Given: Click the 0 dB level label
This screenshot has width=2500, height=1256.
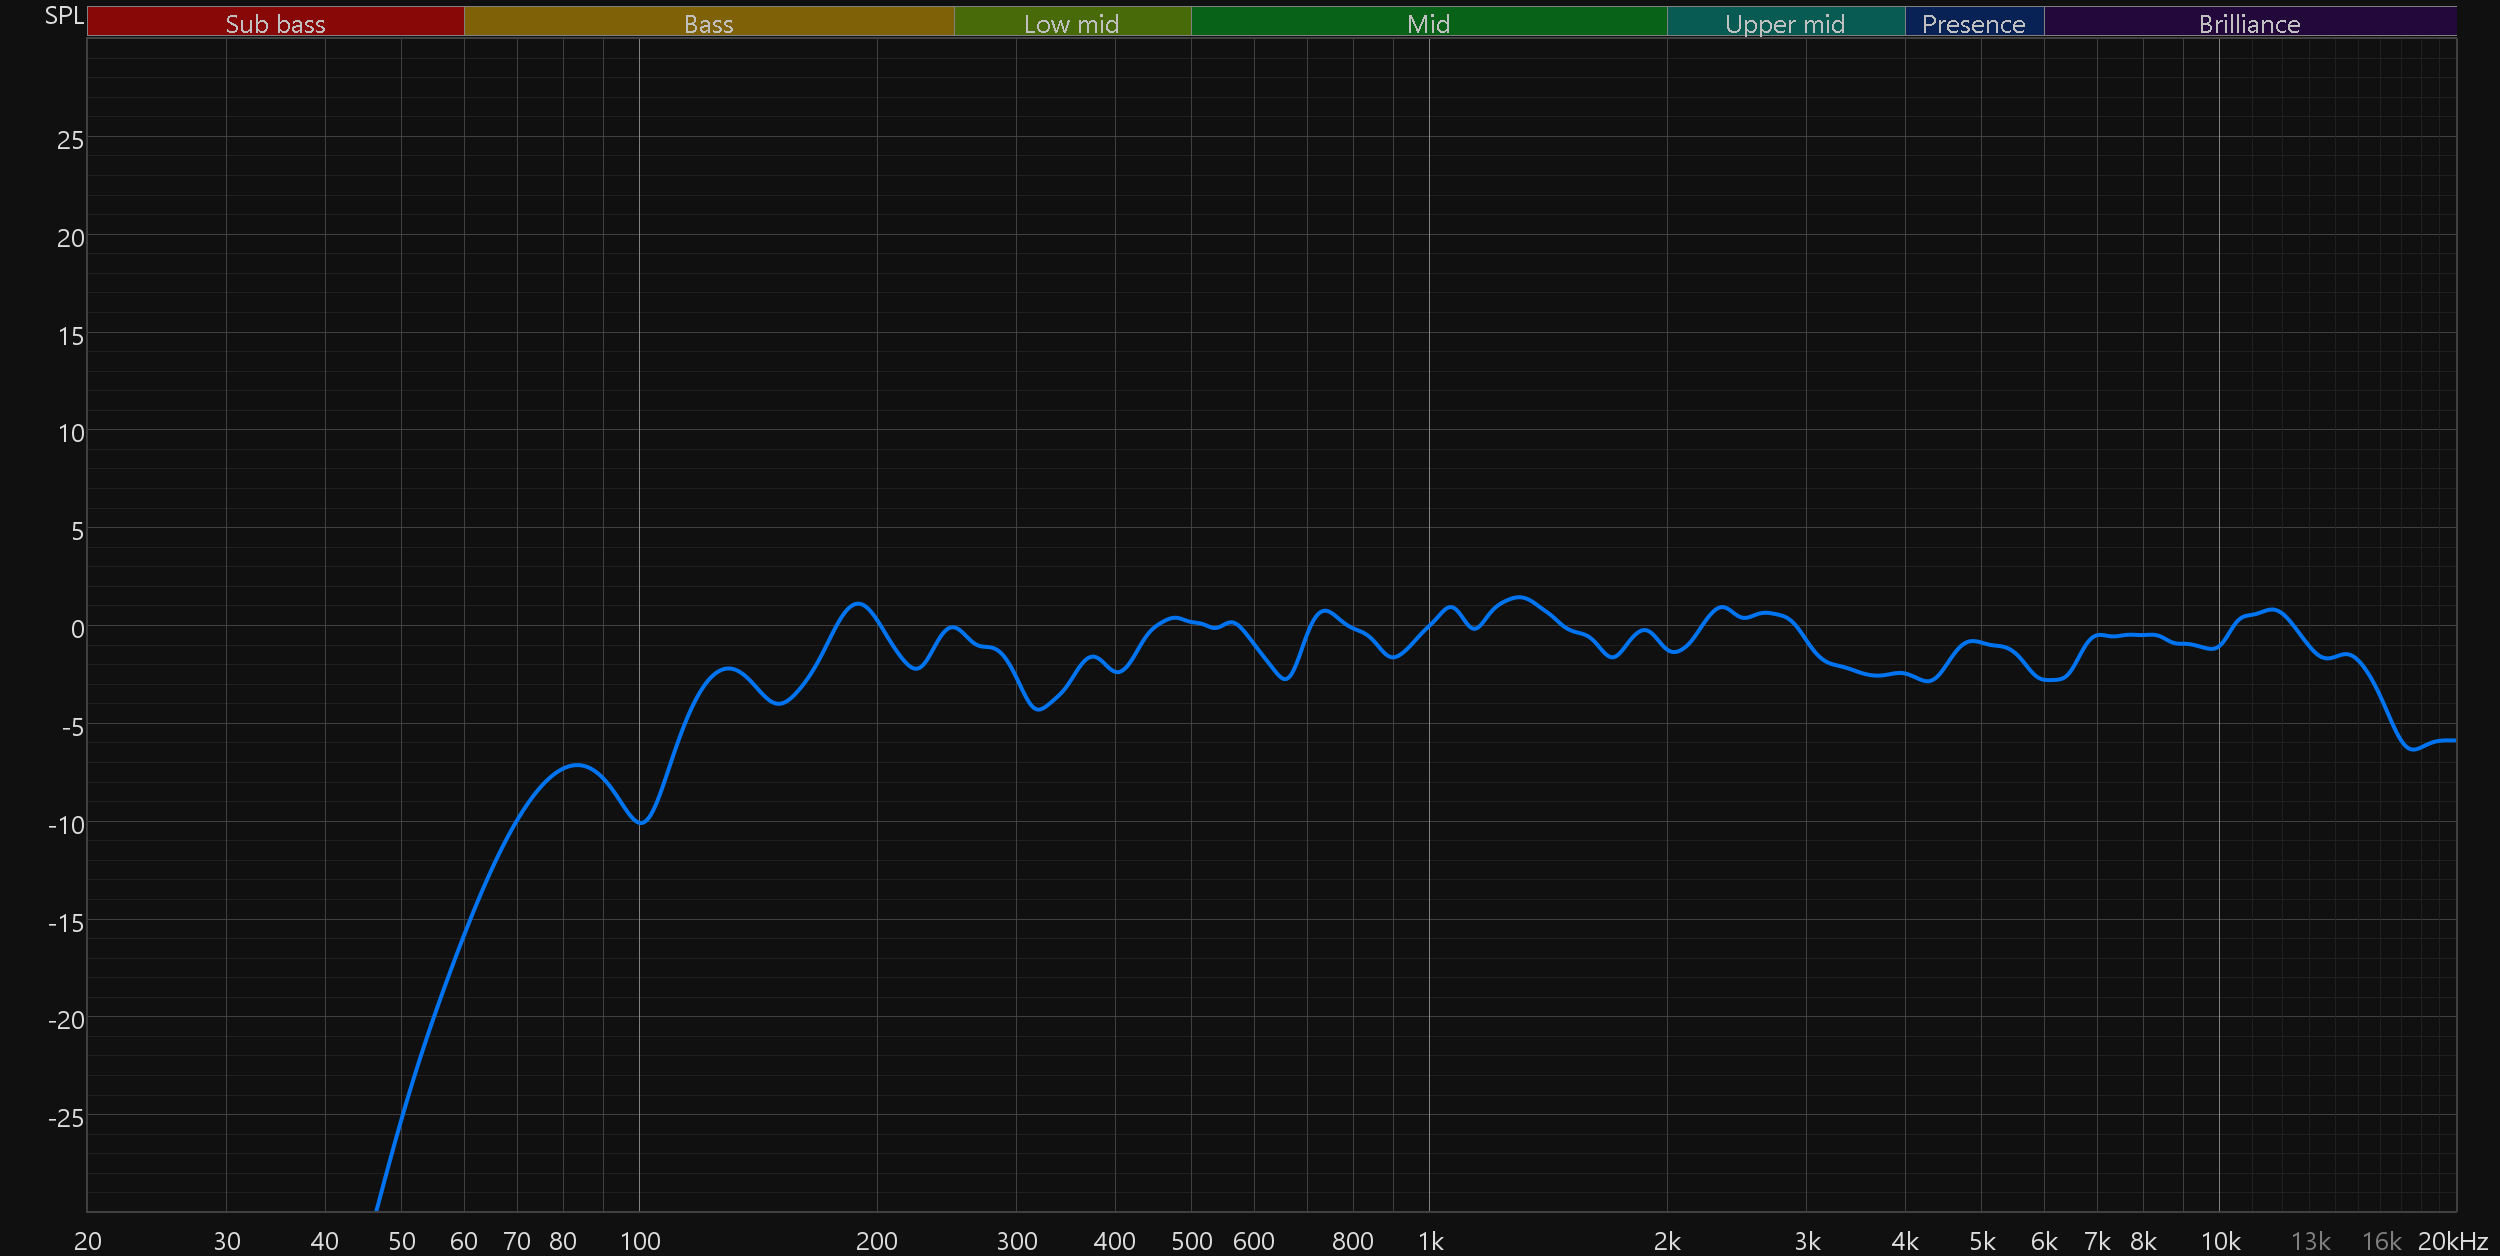Looking at the screenshot, I should coord(77,629).
